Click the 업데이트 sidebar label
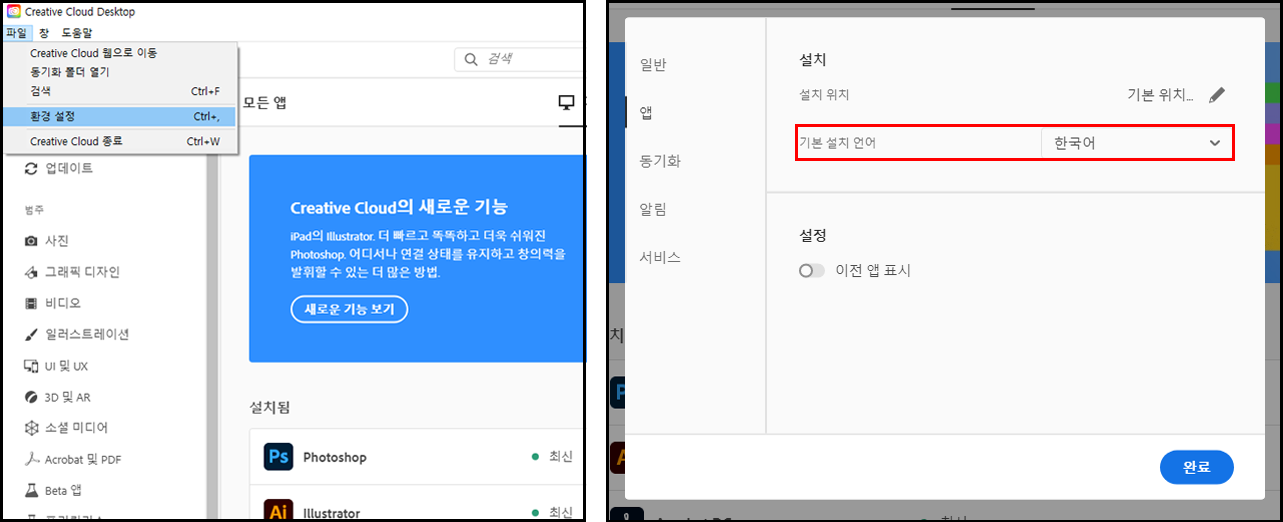 pyautogui.click(x=69, y=168)
